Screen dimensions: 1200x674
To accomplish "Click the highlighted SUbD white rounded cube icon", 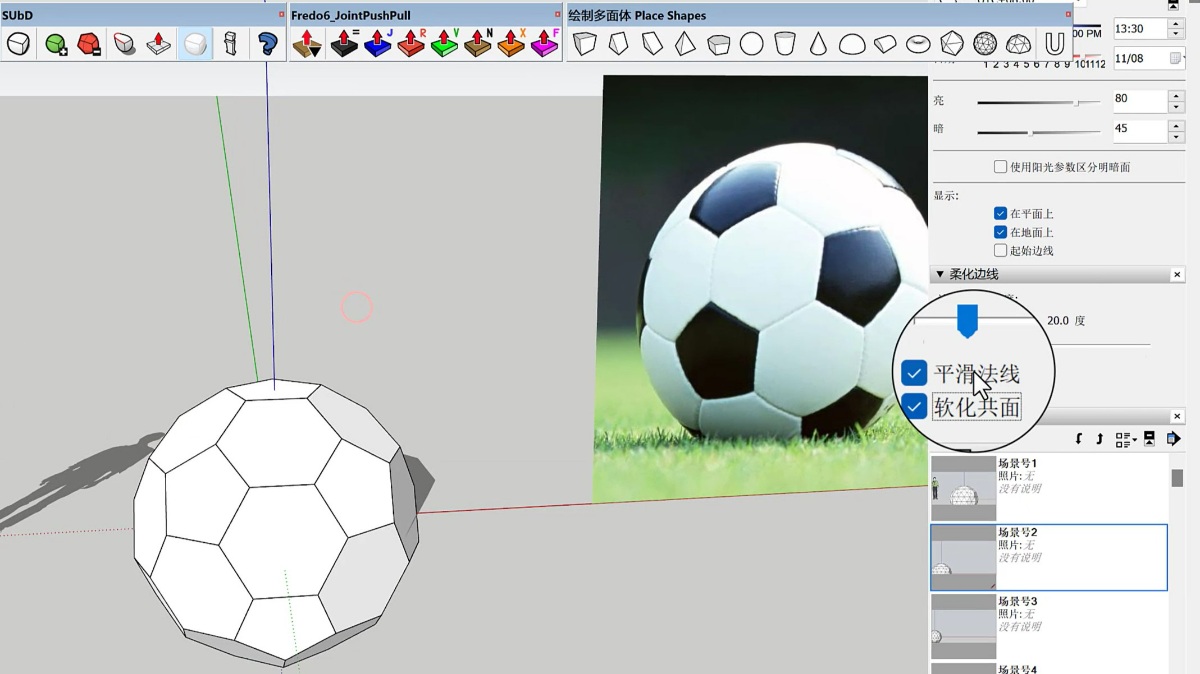I will [196, 44].
